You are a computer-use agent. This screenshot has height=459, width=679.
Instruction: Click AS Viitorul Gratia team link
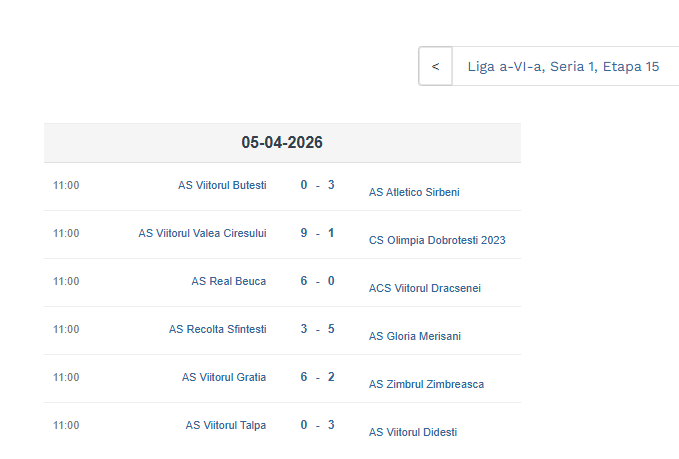(x=224, y=377)
